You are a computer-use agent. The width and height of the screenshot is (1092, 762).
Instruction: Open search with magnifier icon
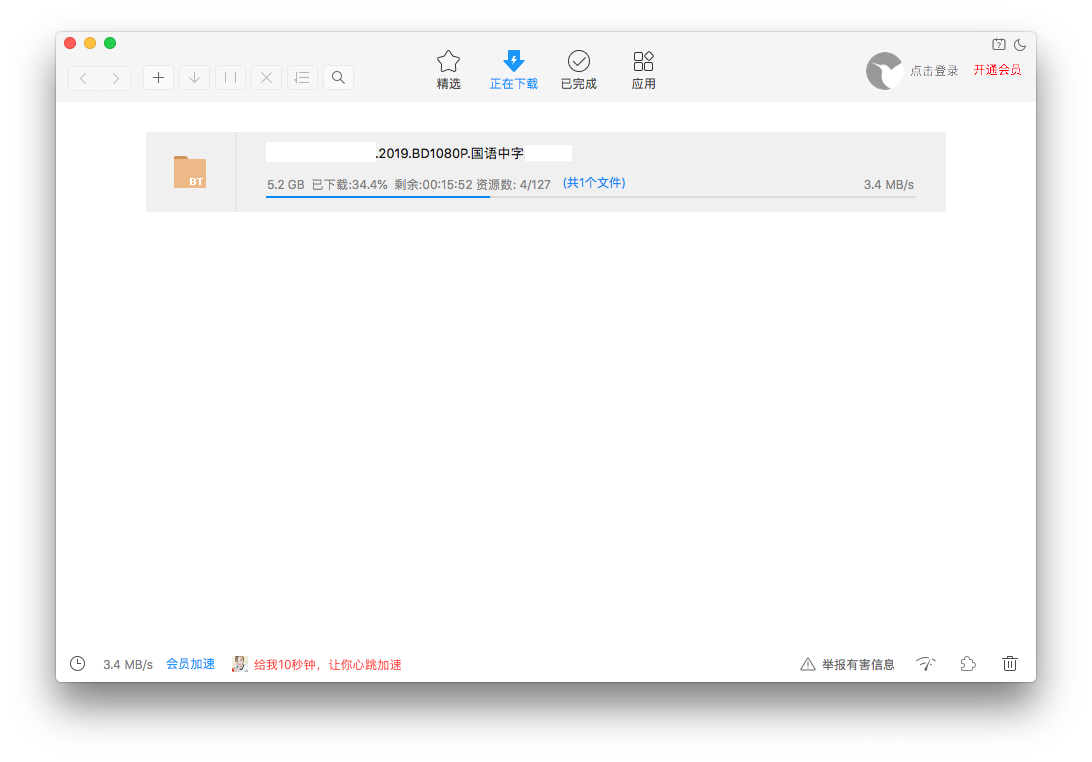tap(338, 77)
